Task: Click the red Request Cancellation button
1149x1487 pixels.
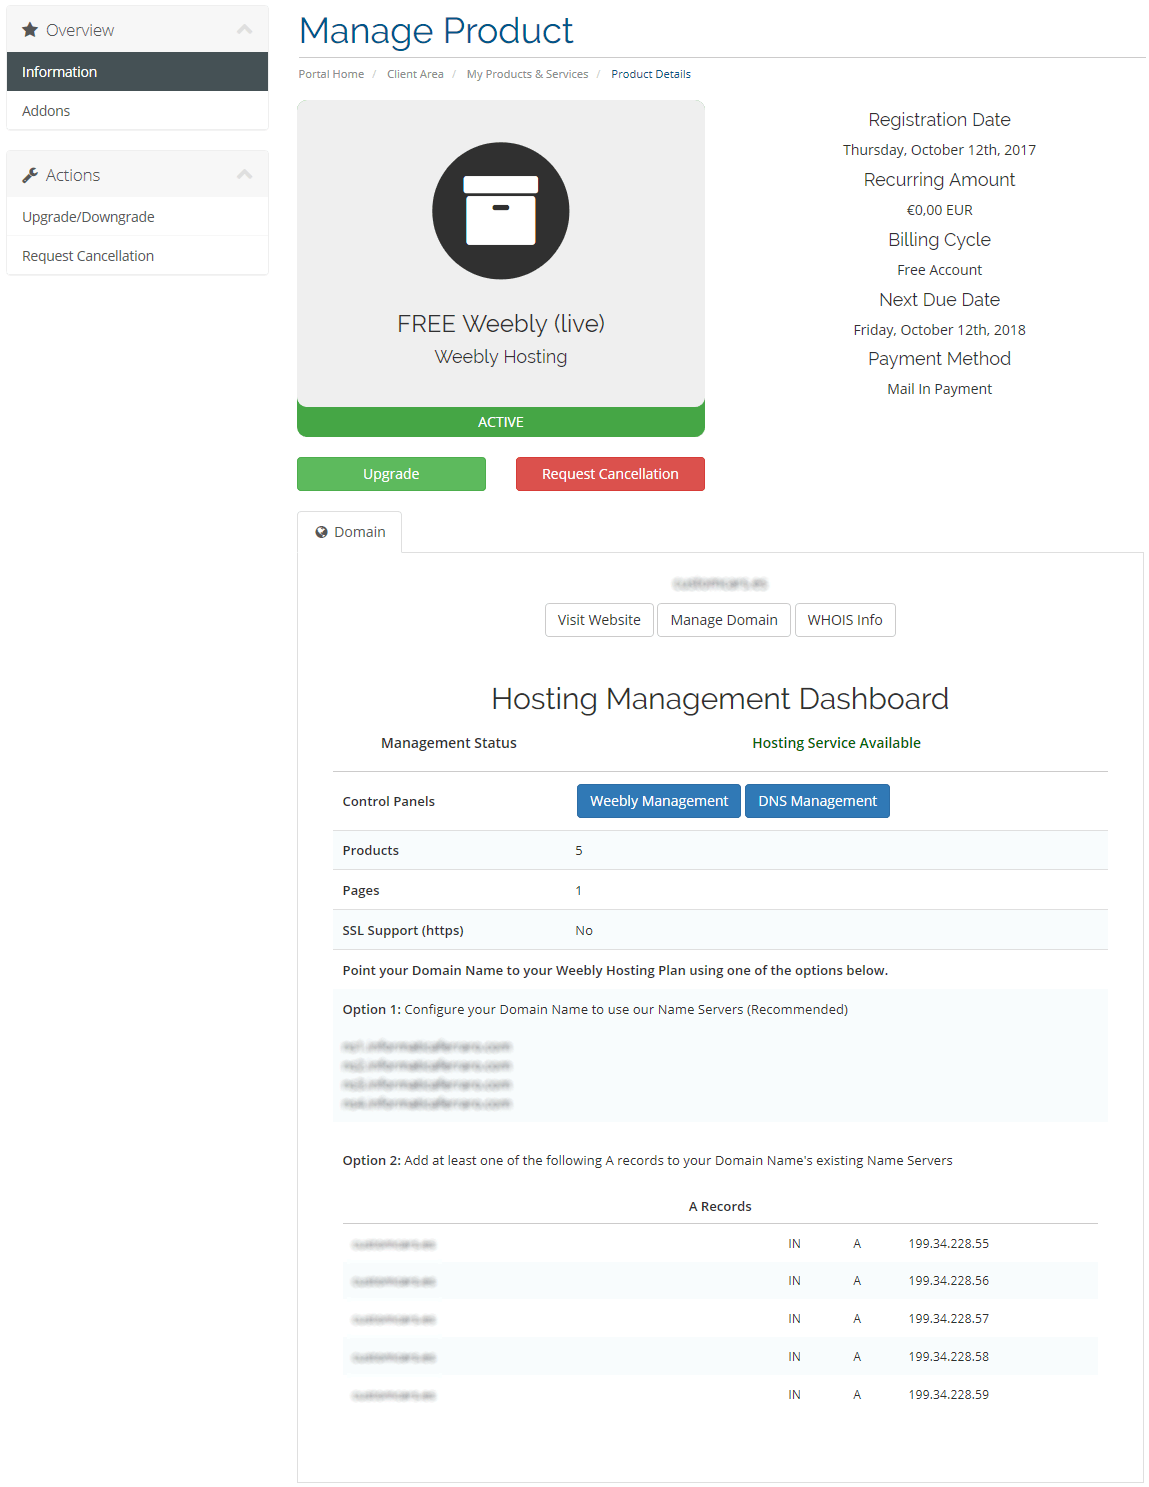Action: point(610,474)
